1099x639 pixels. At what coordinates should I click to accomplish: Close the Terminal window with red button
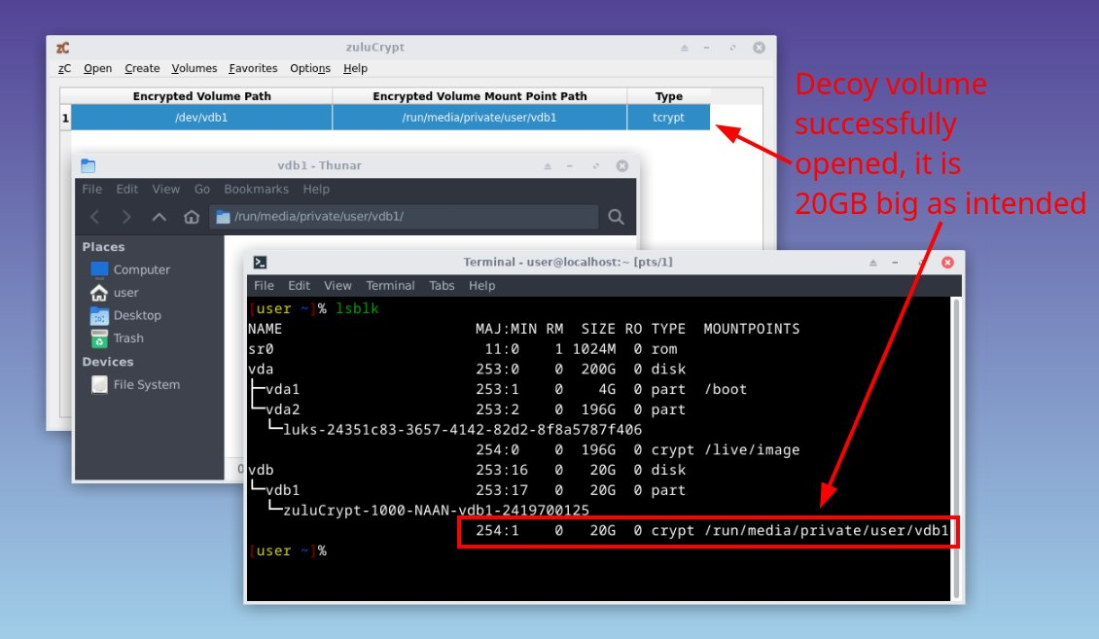[x=948, y=262]
